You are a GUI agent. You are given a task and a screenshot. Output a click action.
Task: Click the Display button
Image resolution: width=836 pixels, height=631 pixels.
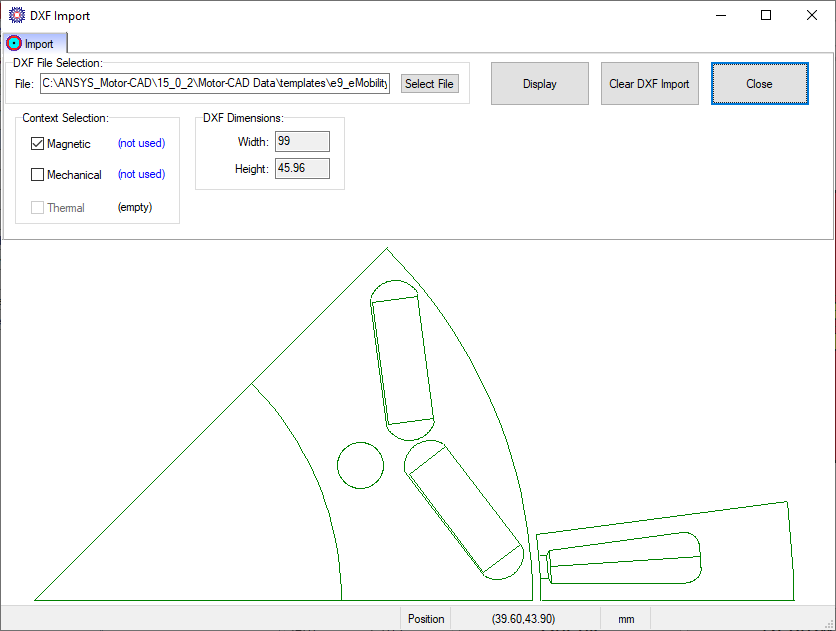(540, 84)
